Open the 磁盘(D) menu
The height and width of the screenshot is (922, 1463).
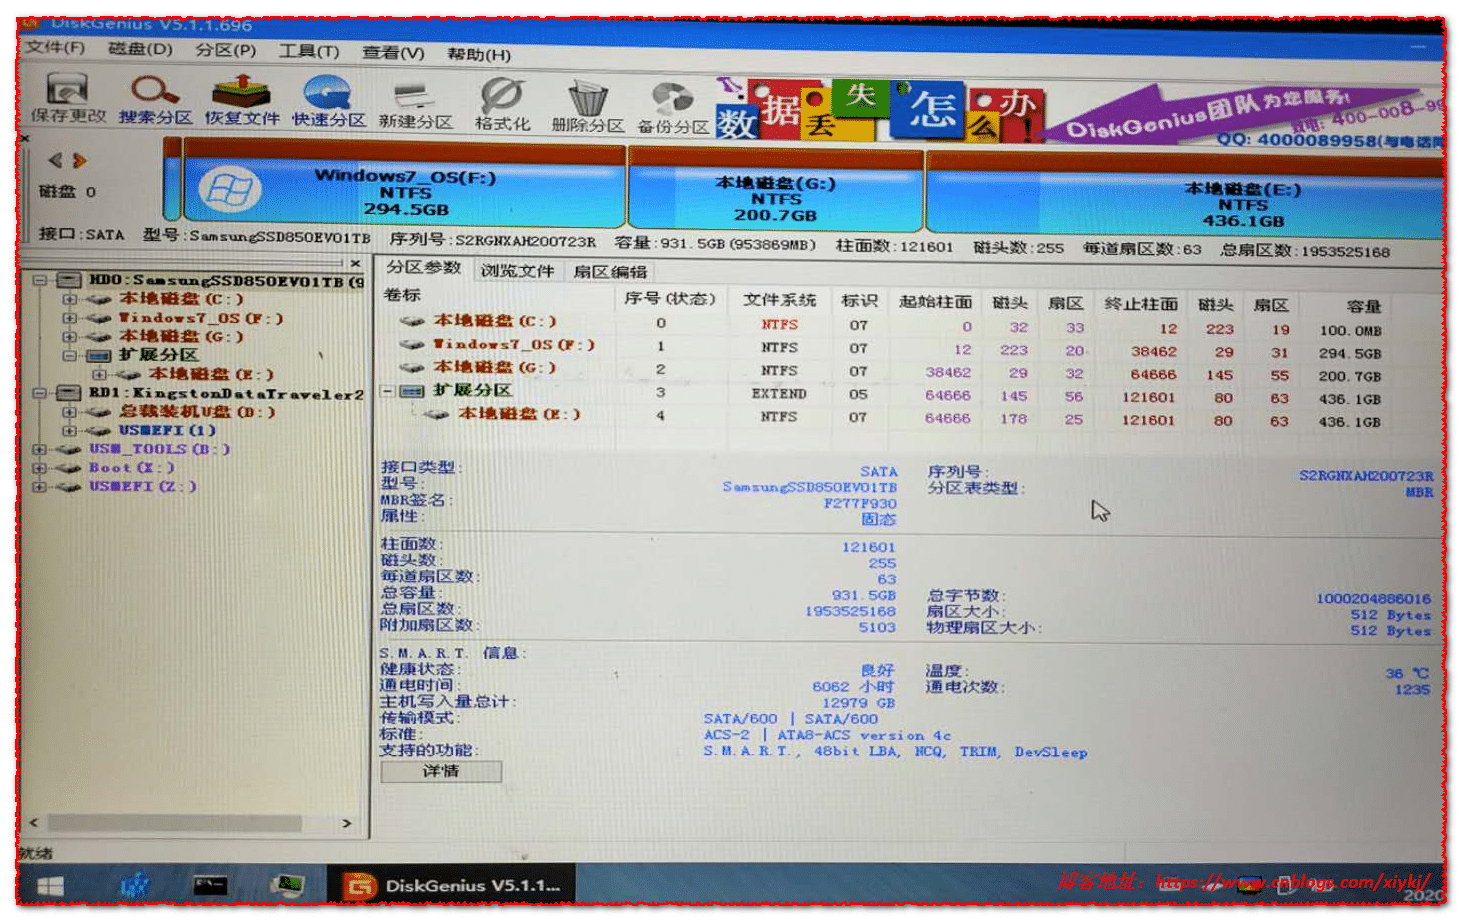[x=140, y=48]
